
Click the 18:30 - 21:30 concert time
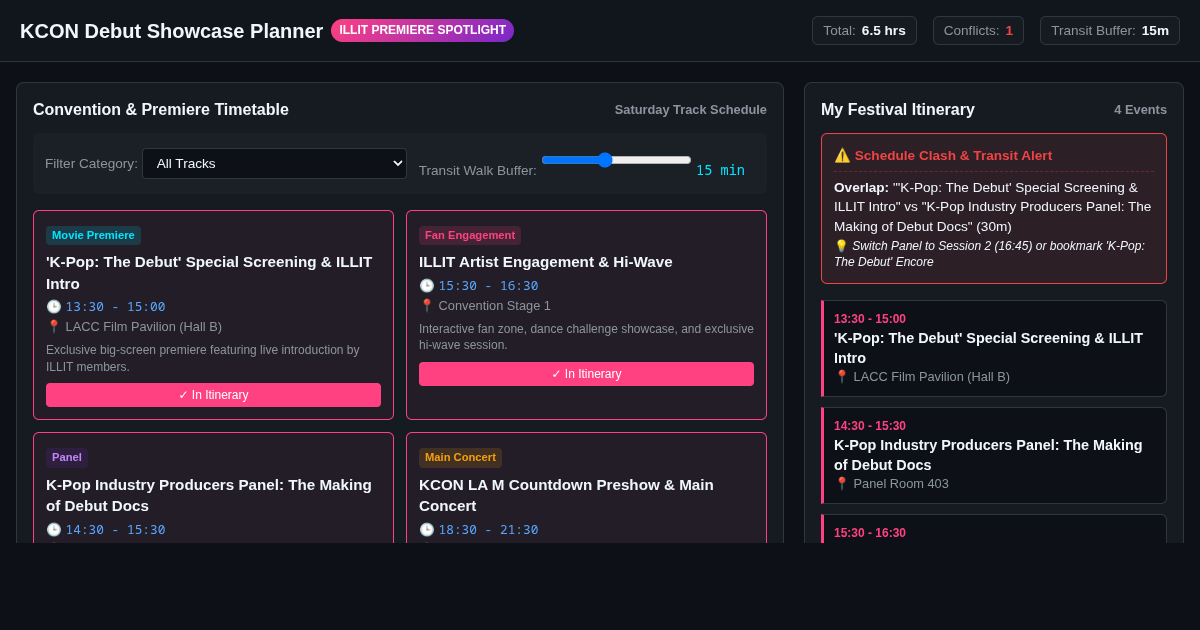pyautogui.click(x=488, y=530)
